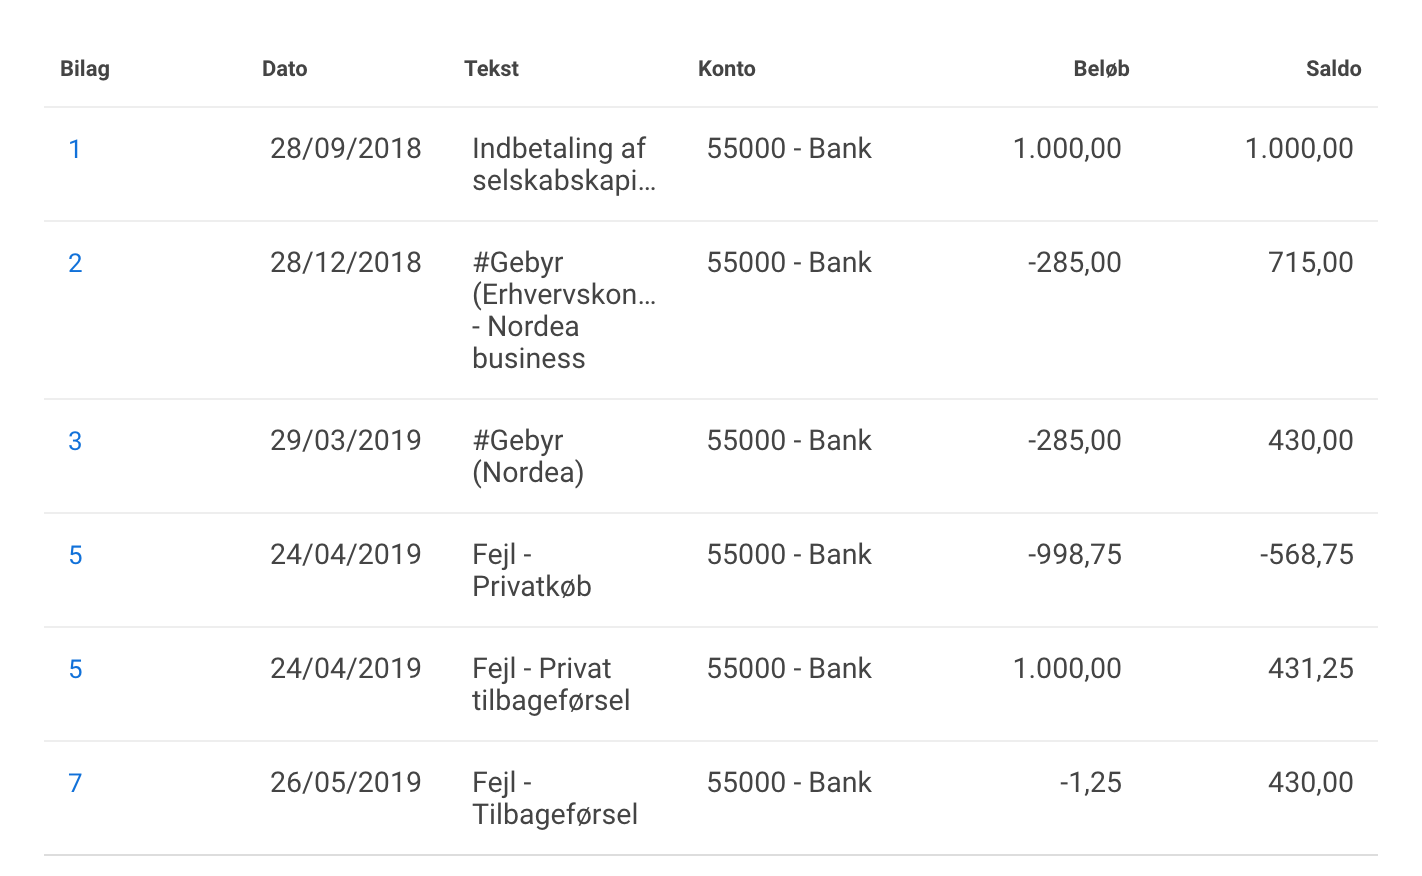
Task: Open bilag link number 3
Action: 75,441
